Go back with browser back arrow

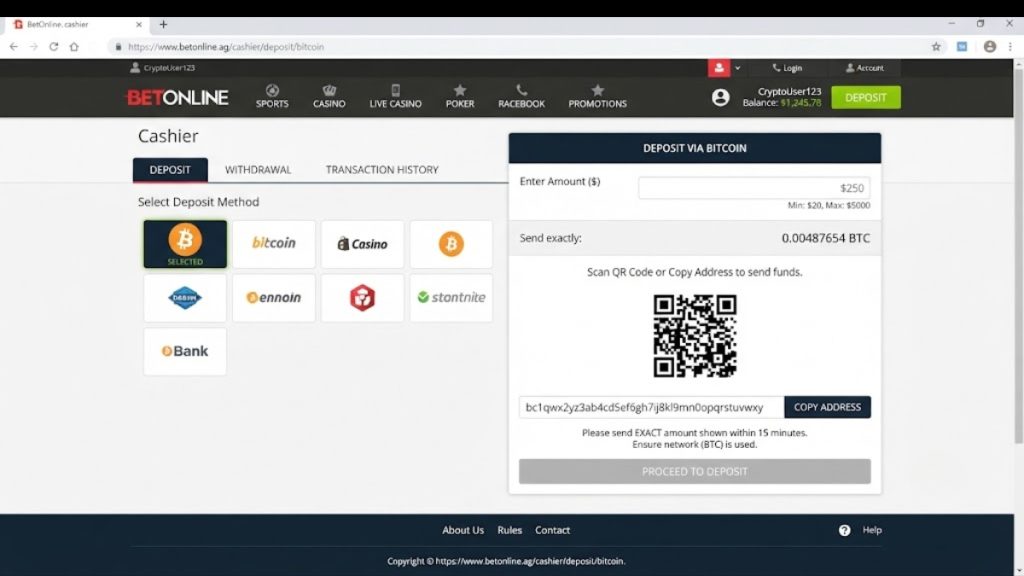(x=14, y=46)
